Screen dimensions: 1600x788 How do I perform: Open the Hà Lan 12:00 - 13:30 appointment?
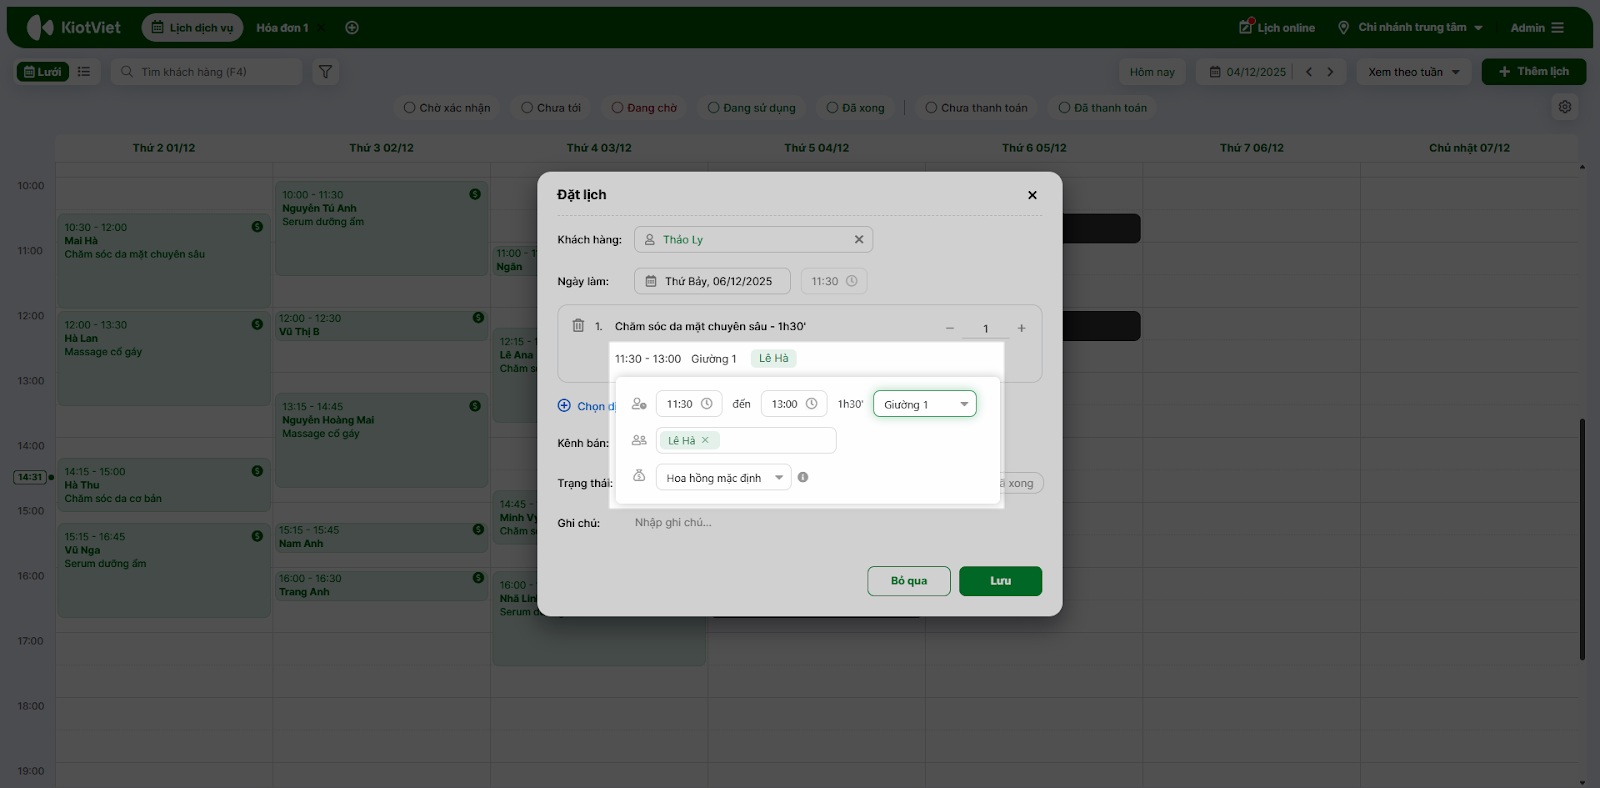(x=164, y=358)
